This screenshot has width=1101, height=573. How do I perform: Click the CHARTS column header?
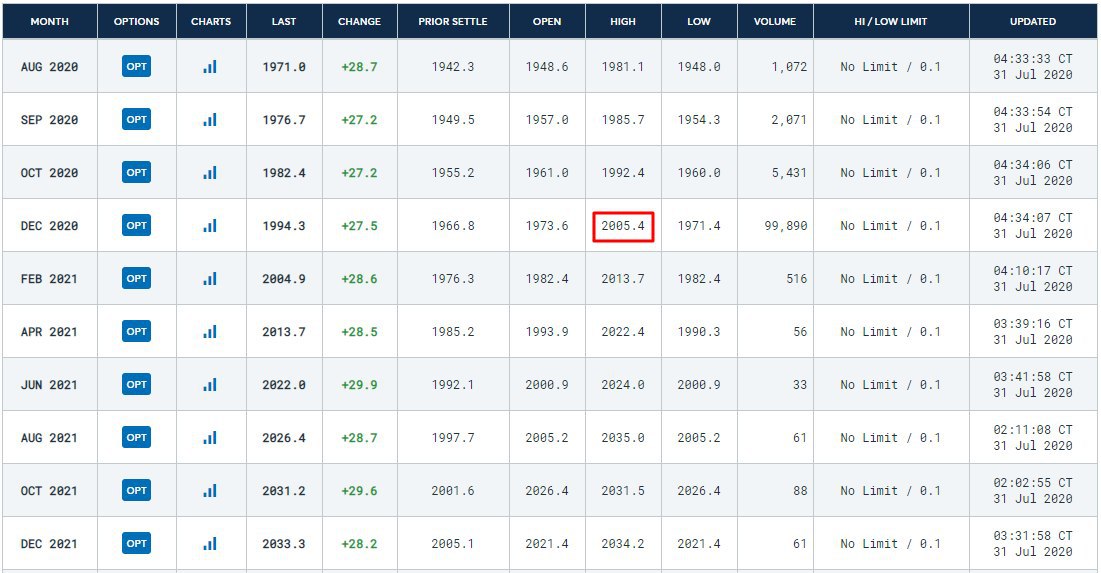point(211,22)
